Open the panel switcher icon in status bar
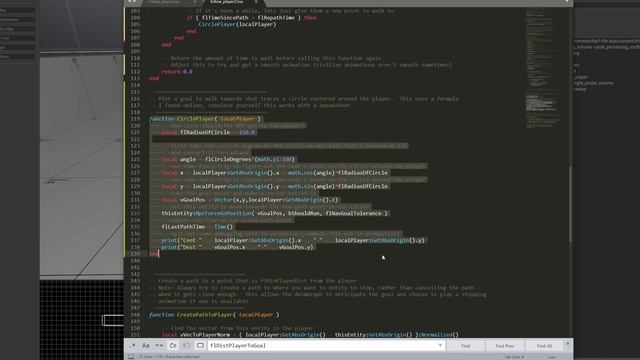This screenshot has height=360, width=640. click(131, 357)
